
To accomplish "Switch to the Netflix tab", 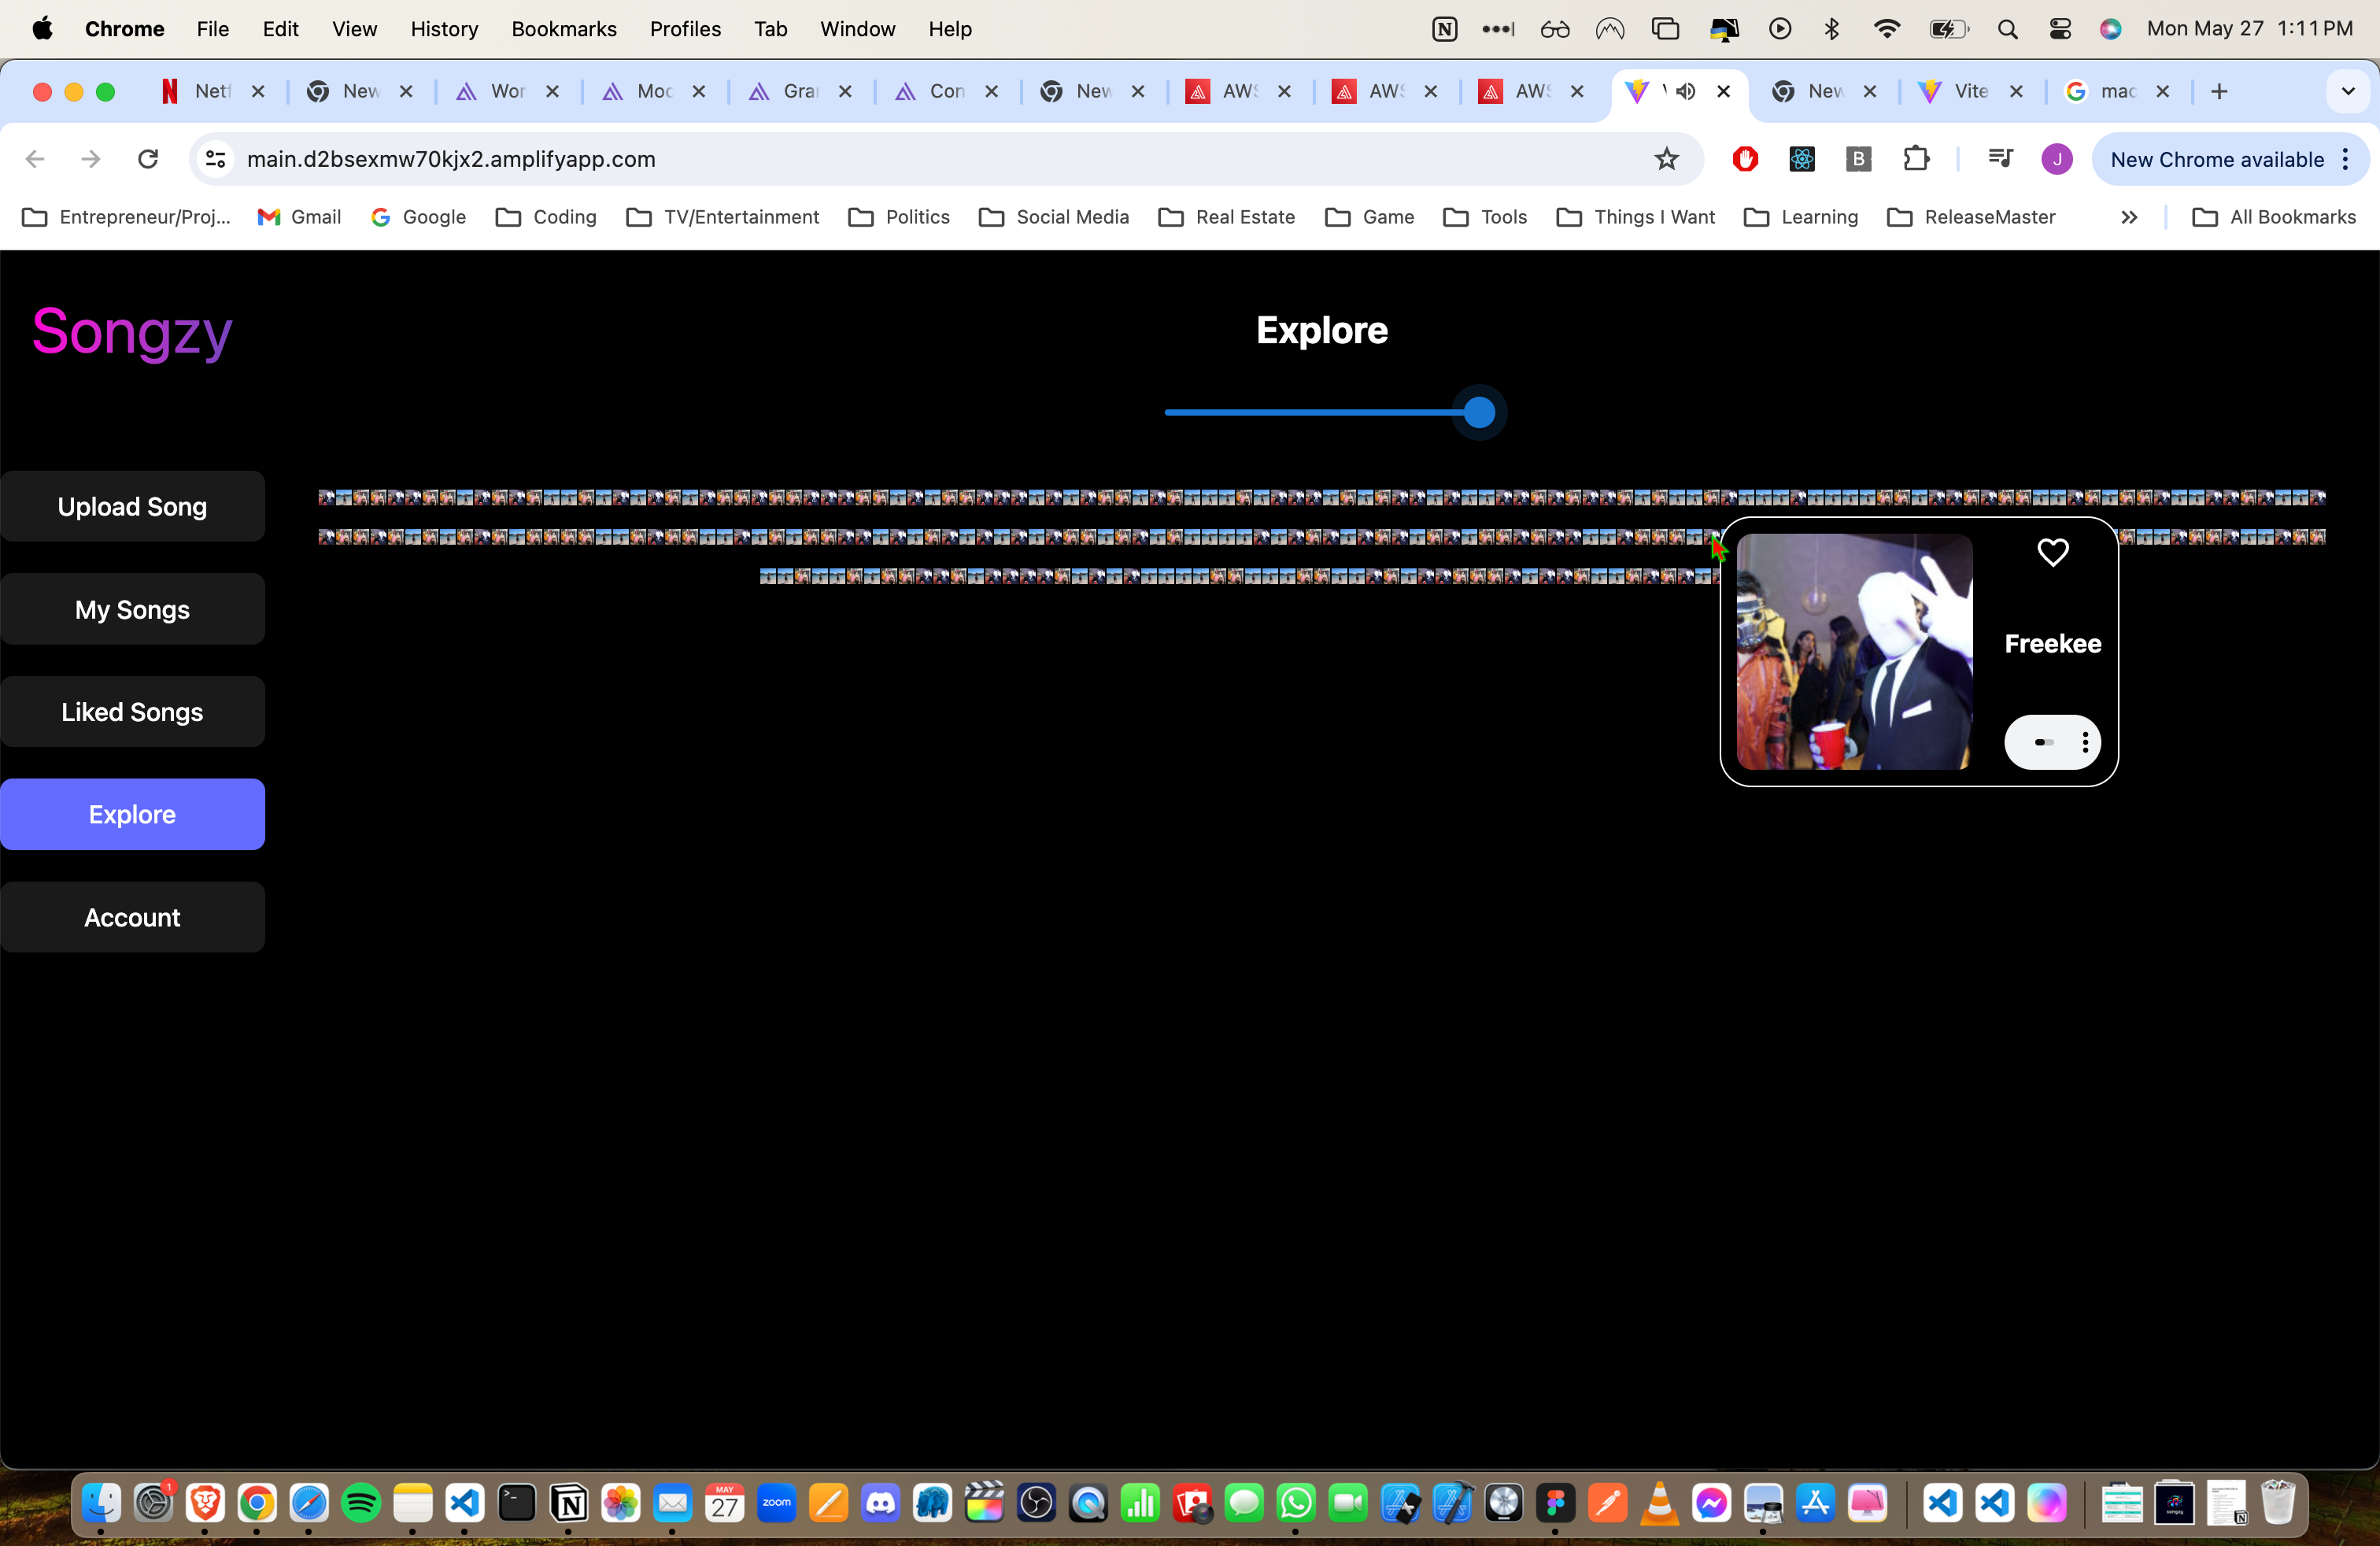I will click(196, 91).
